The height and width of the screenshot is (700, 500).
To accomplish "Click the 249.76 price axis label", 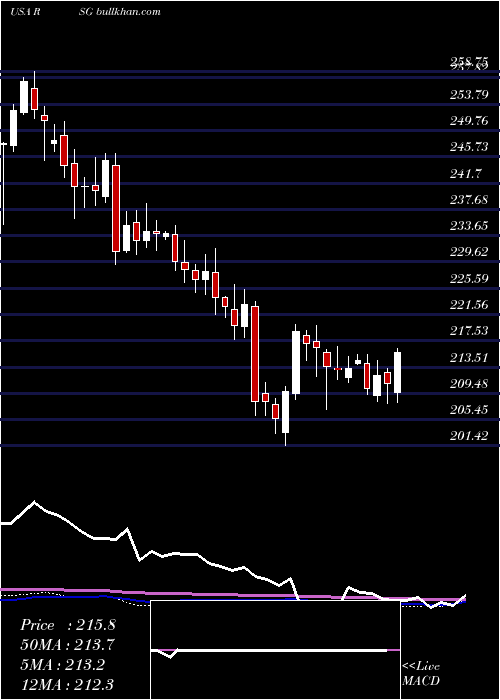I will pos(469,121).
